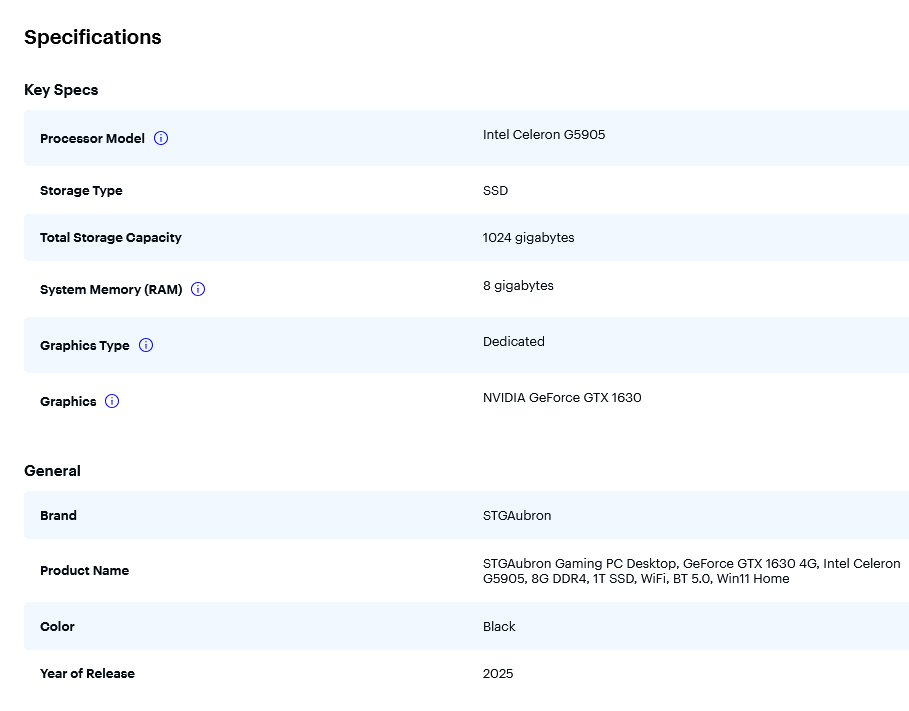Screen dimensions: 909x711
Task: Click the Total Storage Capacity label
Action: point(111,238)
